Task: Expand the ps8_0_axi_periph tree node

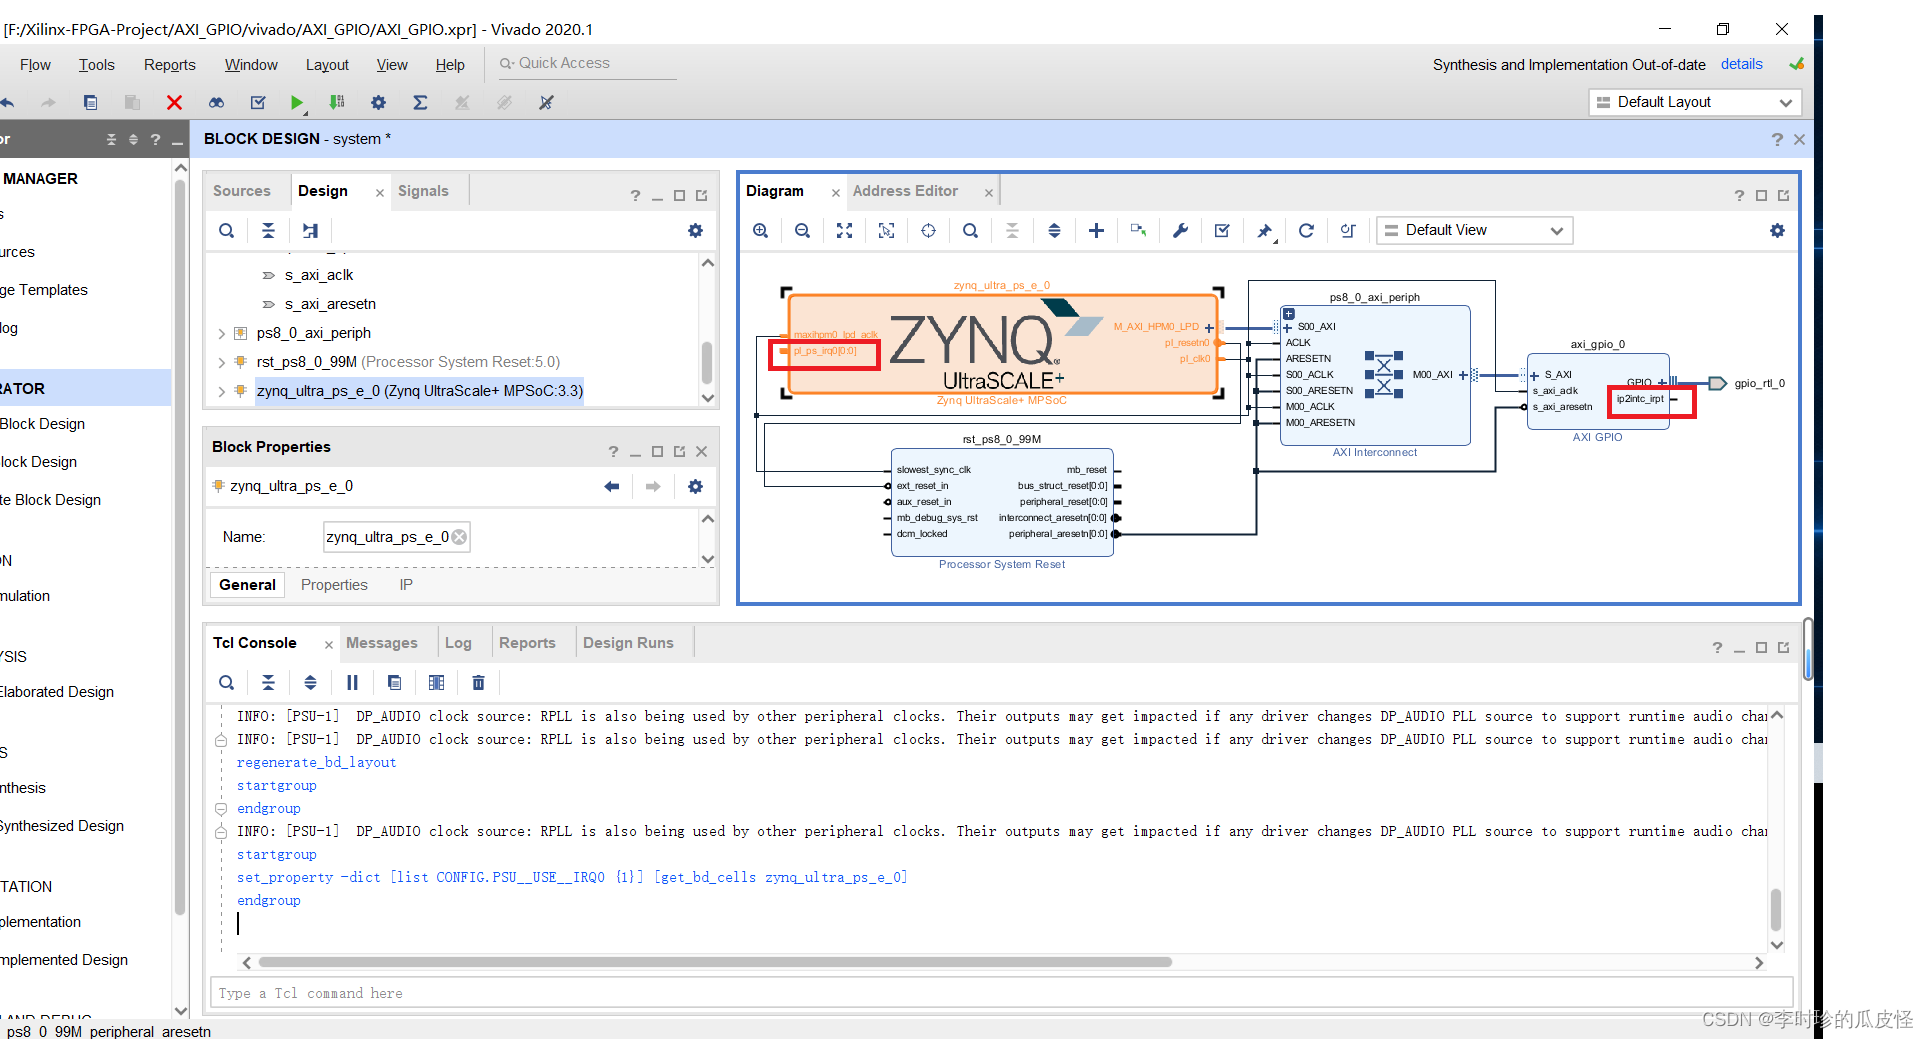Action: [x=221, y=334]
